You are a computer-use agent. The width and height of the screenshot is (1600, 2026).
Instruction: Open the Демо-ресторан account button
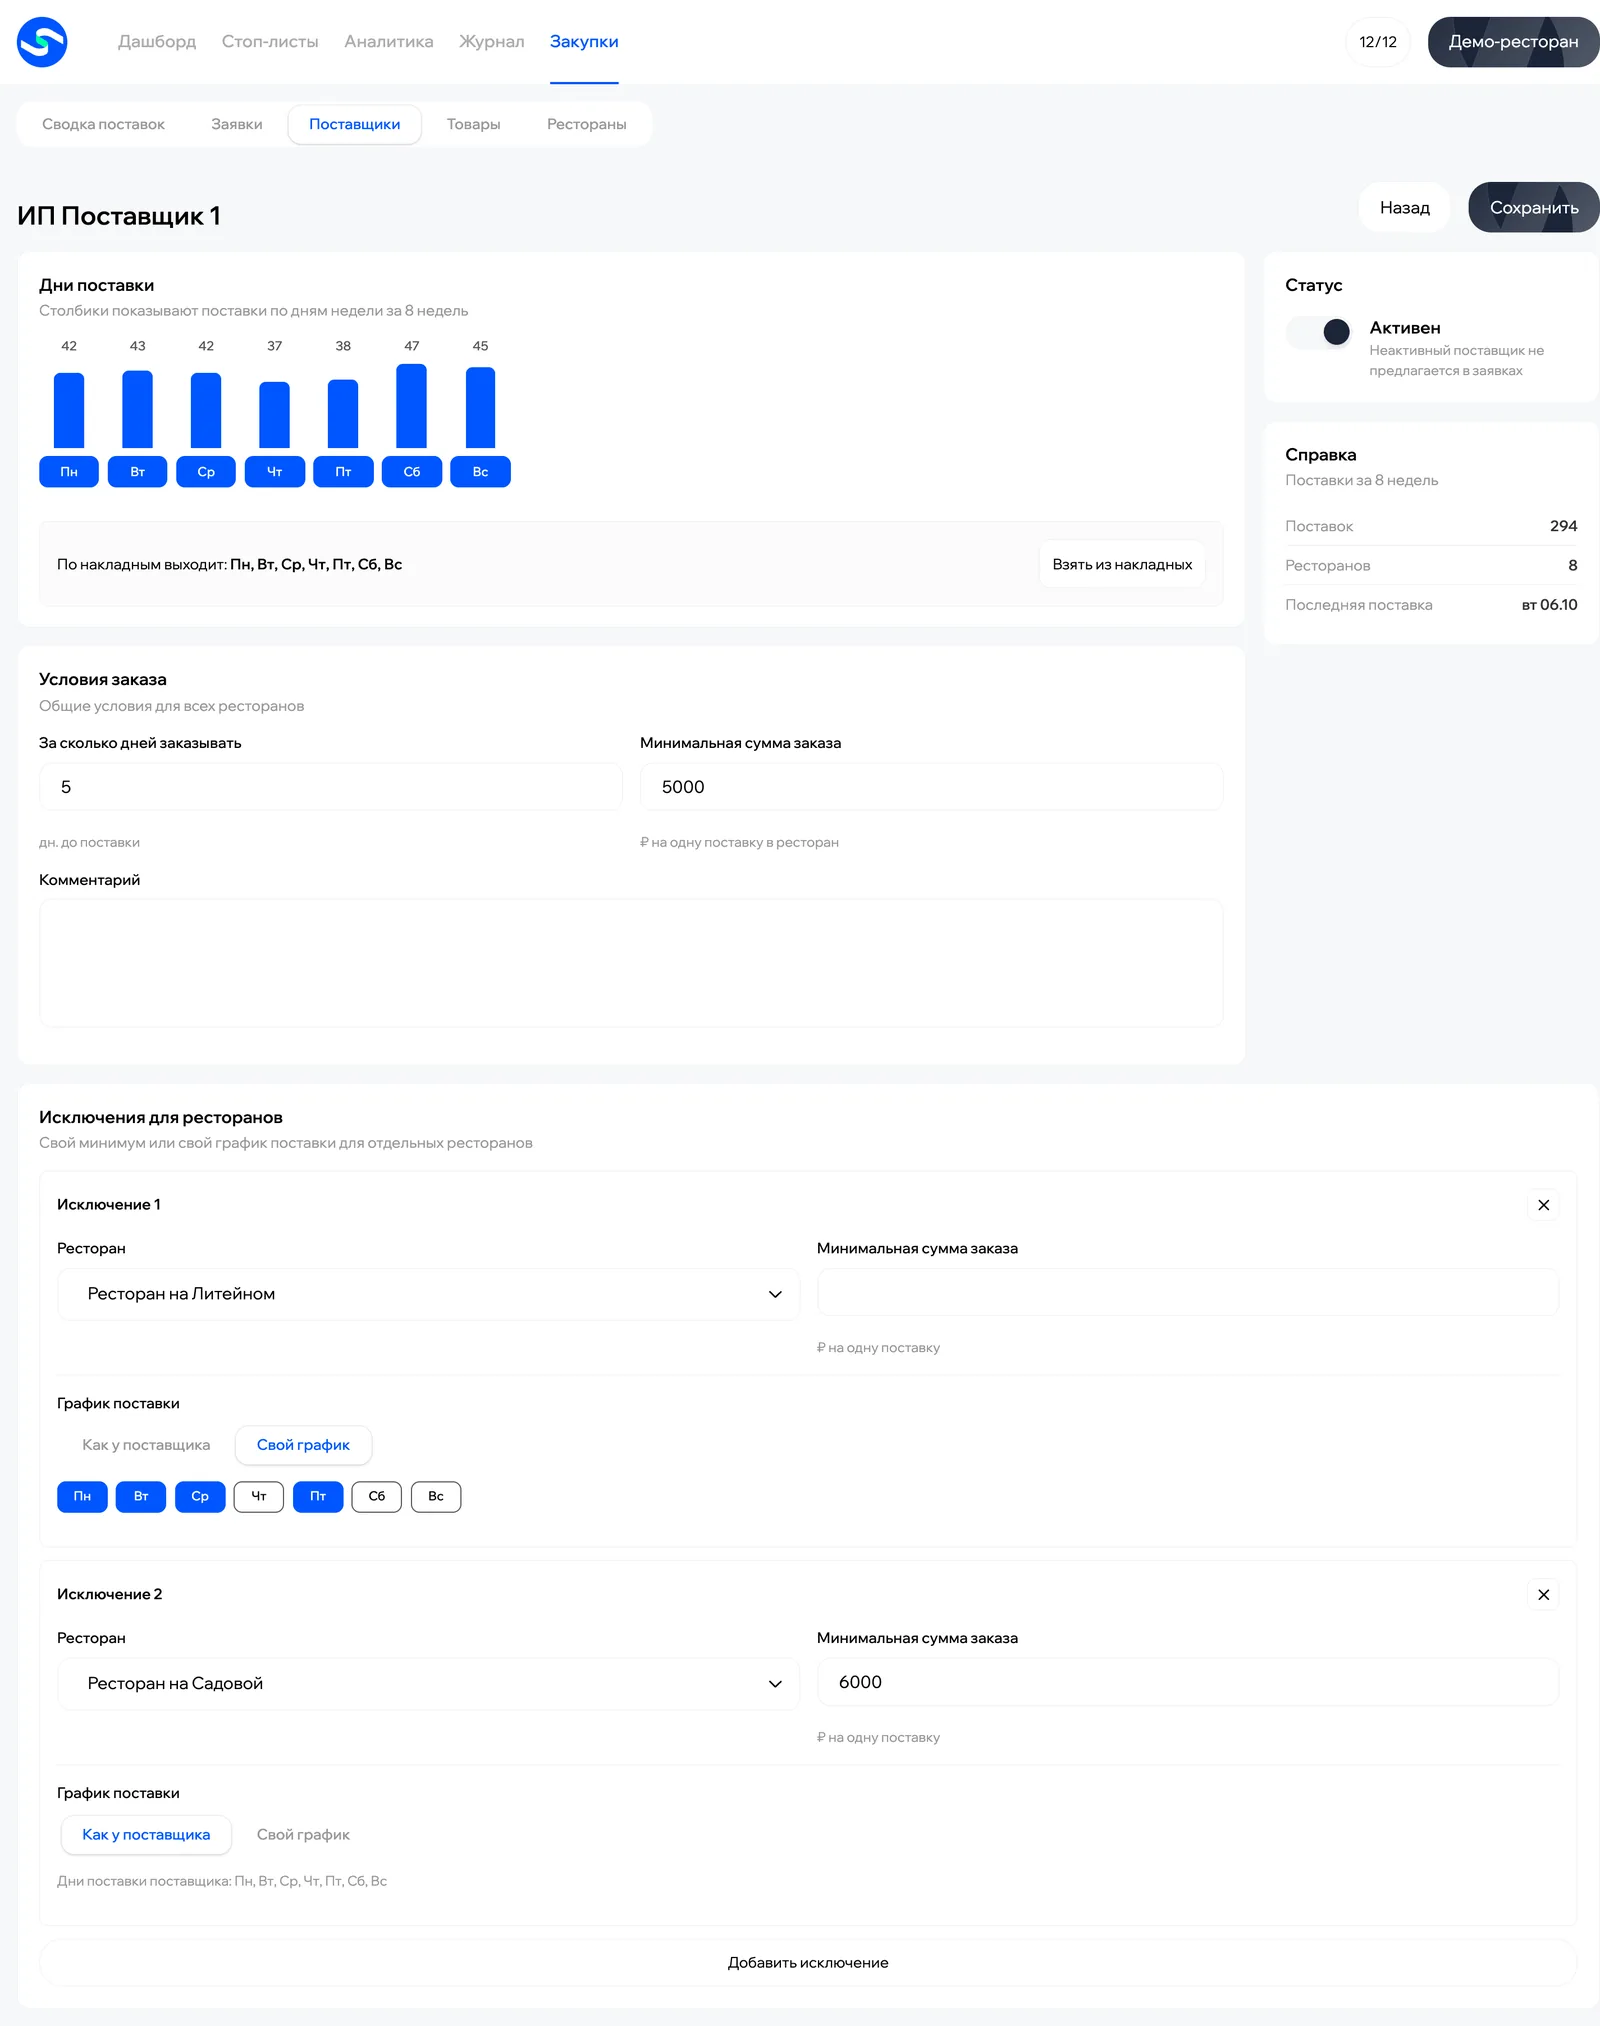tap(1513, 42)
